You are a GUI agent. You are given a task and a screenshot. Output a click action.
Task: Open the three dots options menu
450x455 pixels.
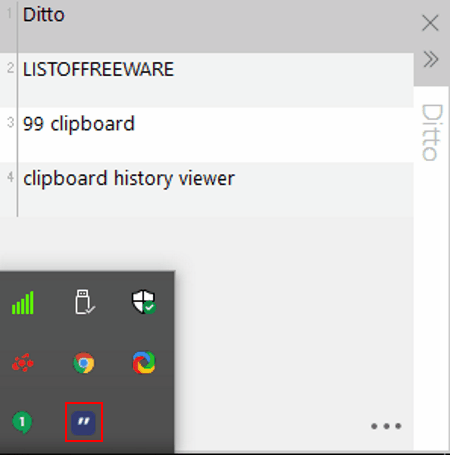(x=386, y=426)
